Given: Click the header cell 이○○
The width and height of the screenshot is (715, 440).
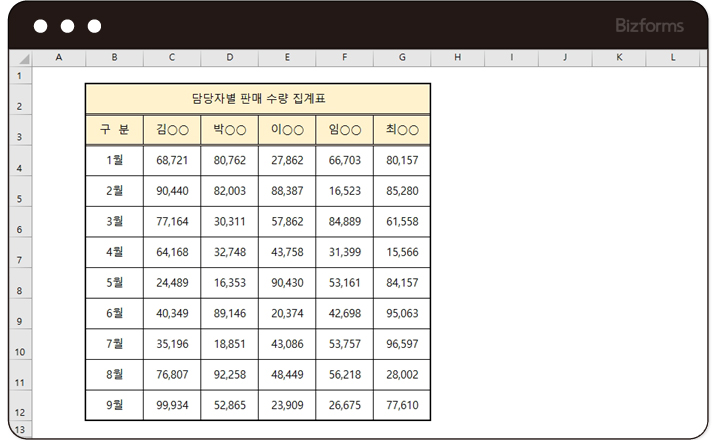Looking at the screenshot, I should point(287,130).
